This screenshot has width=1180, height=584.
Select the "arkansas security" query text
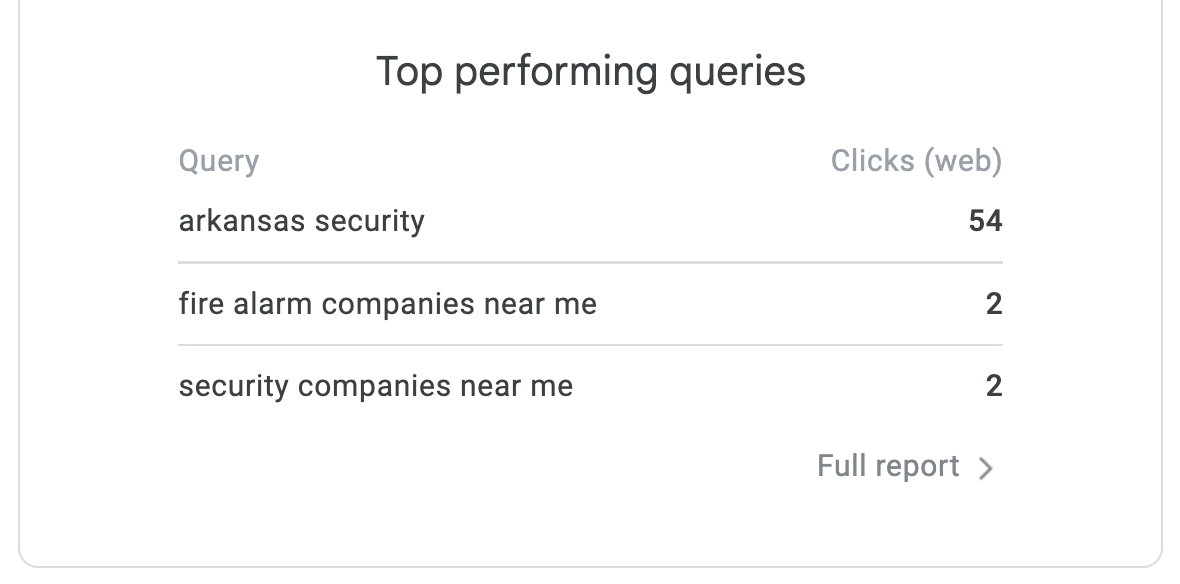(301, 221)
